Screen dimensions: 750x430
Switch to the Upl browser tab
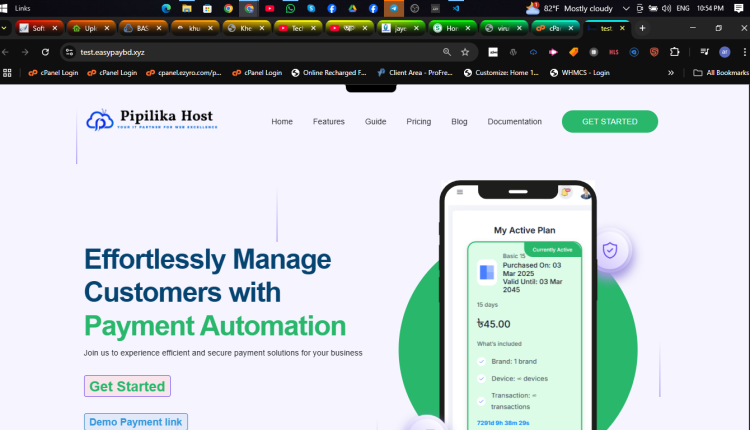tap(90, 28)
